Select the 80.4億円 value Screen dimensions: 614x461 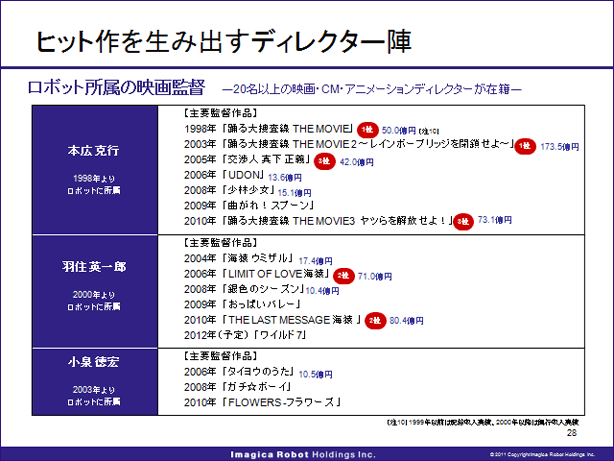coord(406,321)
